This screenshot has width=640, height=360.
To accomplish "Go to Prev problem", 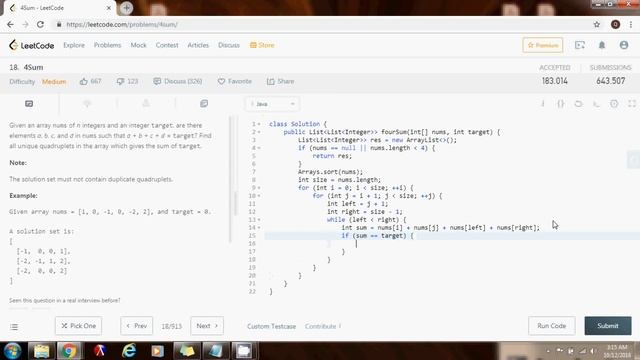I will 136,326.
